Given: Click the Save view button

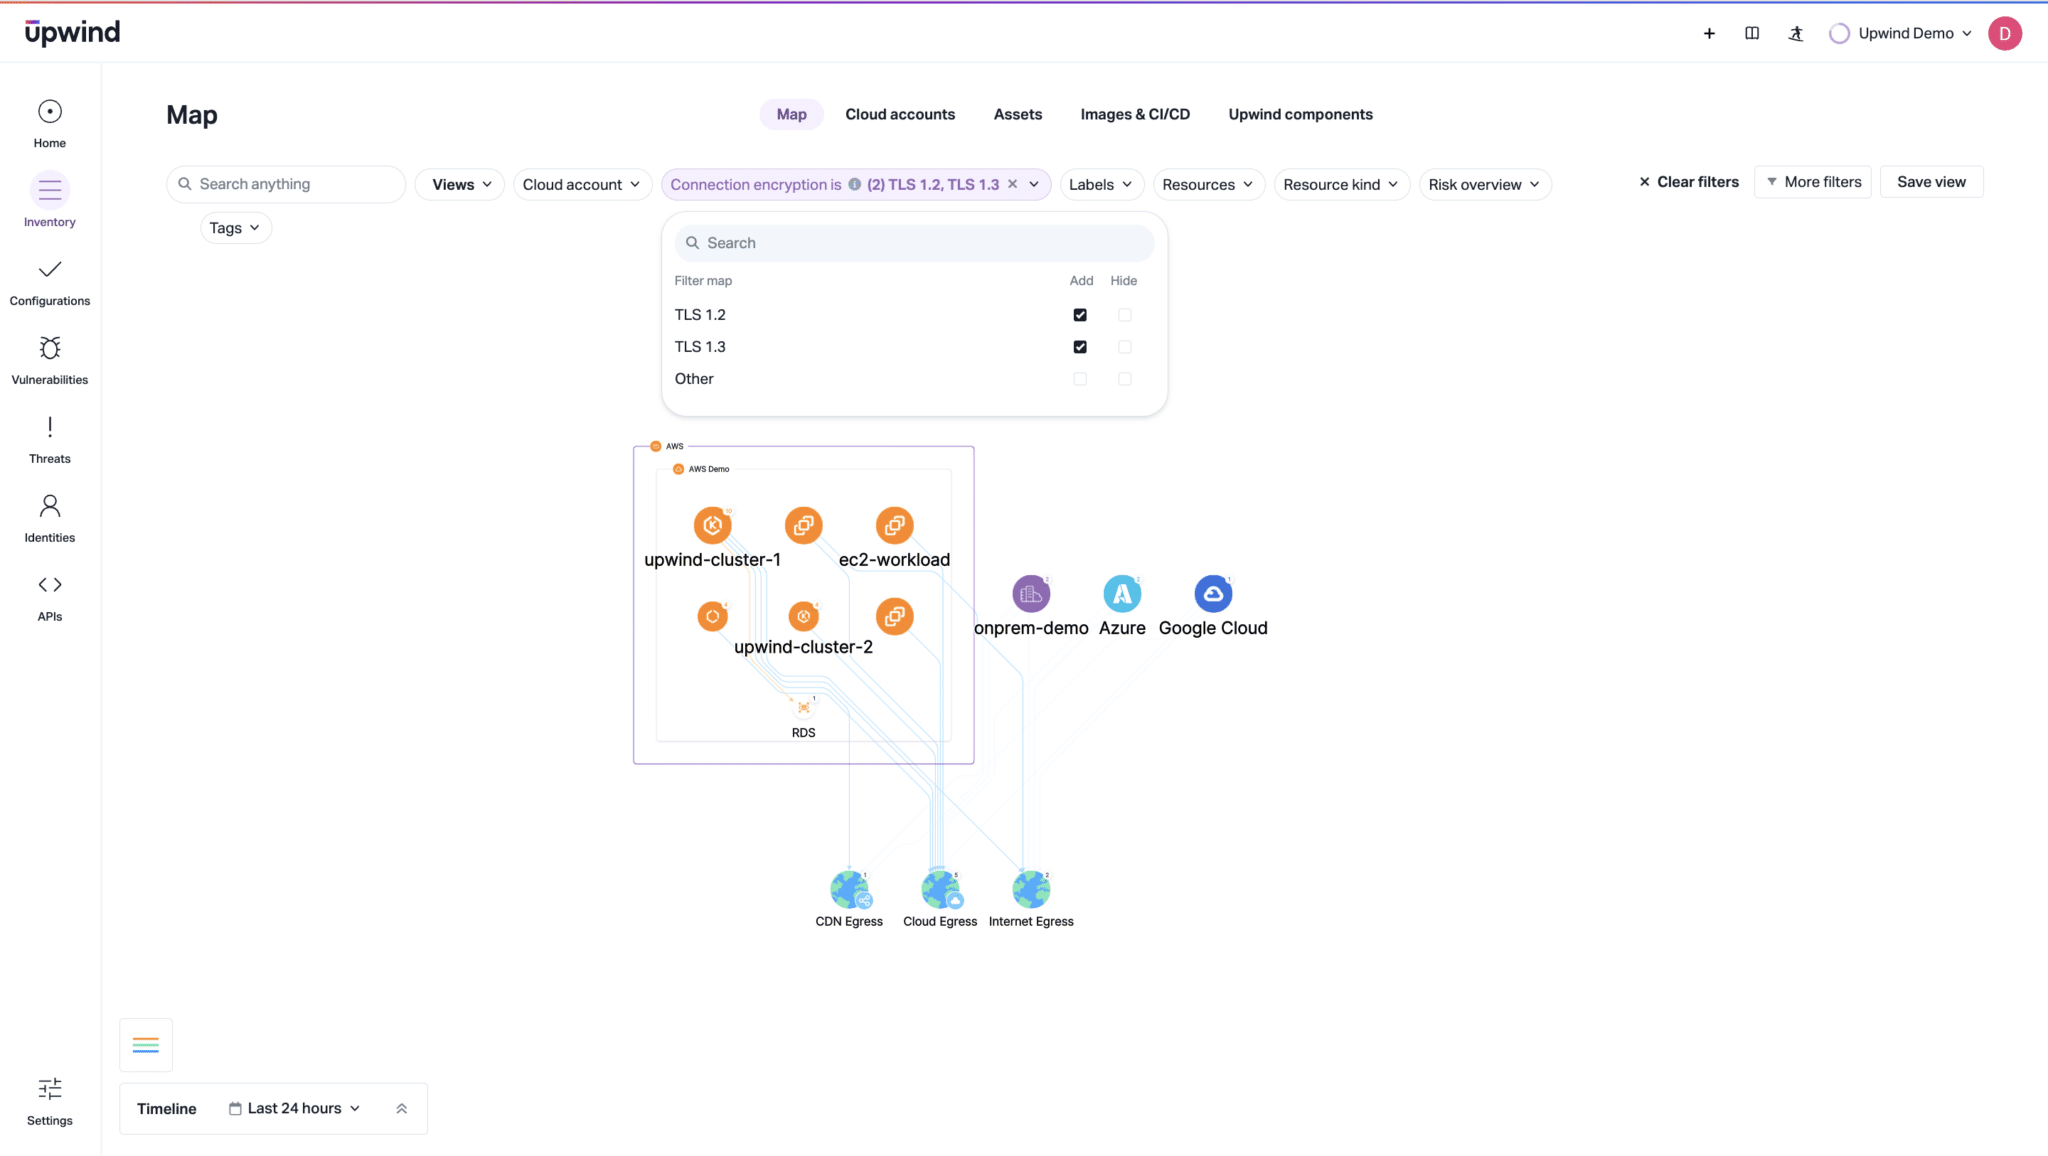Looking at the screenshot, I should [x=1931, y=182].
